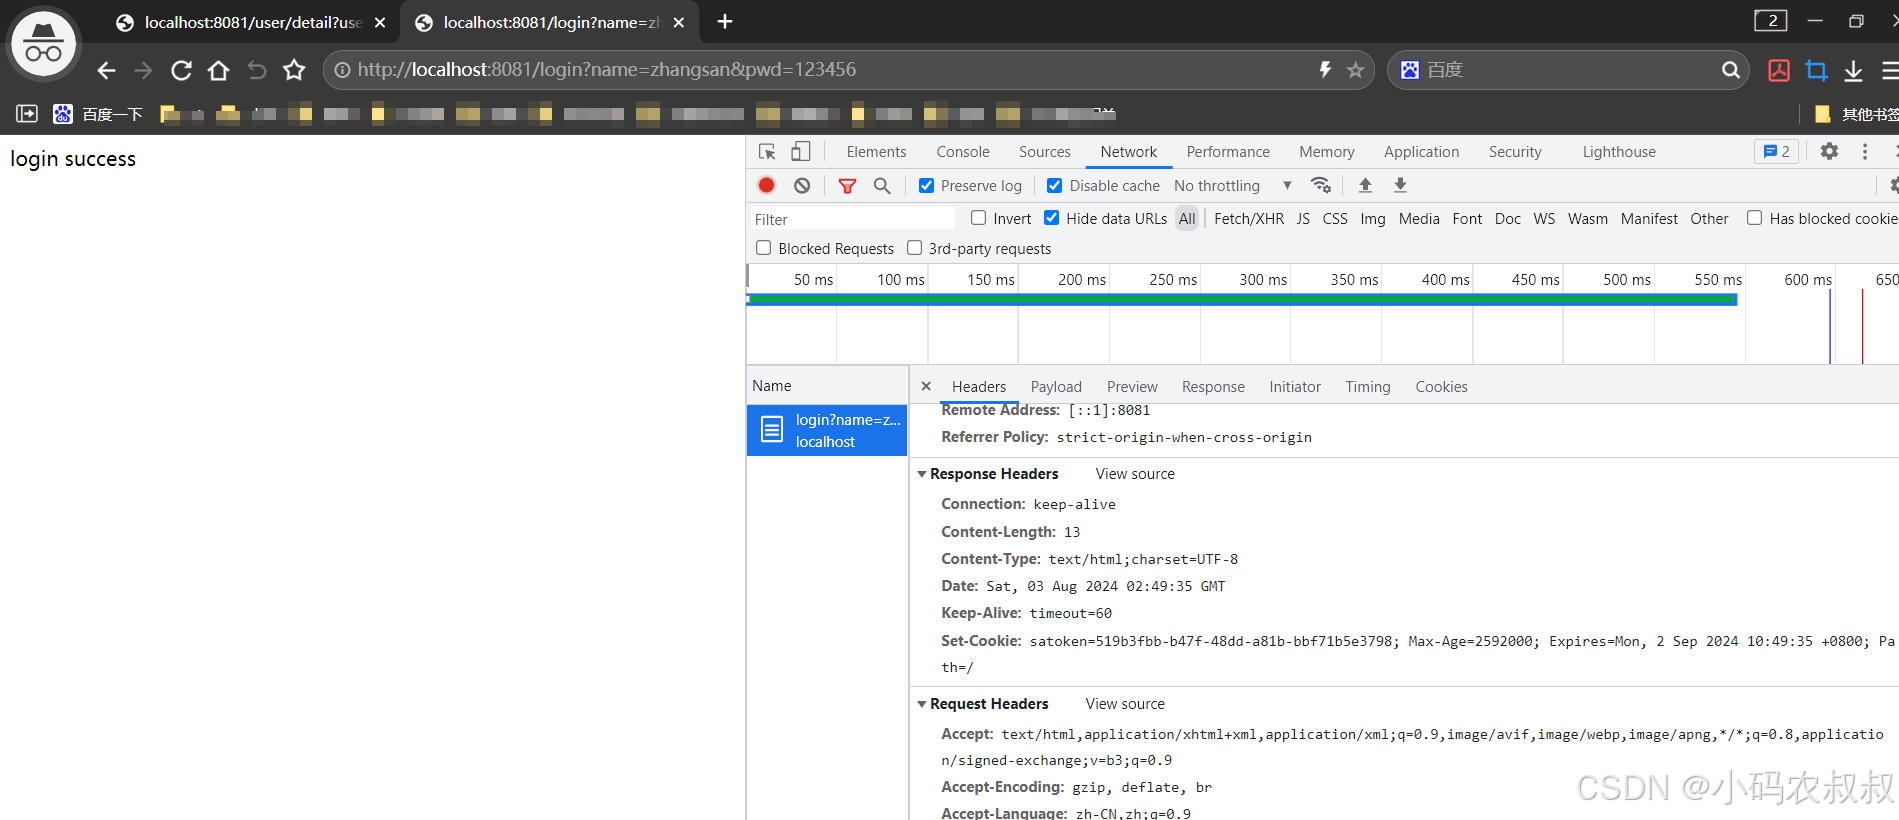Image resolution: width=1899 pixels, height=820 pixels.
Task: Toggle the device toolbar icon
Action: coord(800,152)
